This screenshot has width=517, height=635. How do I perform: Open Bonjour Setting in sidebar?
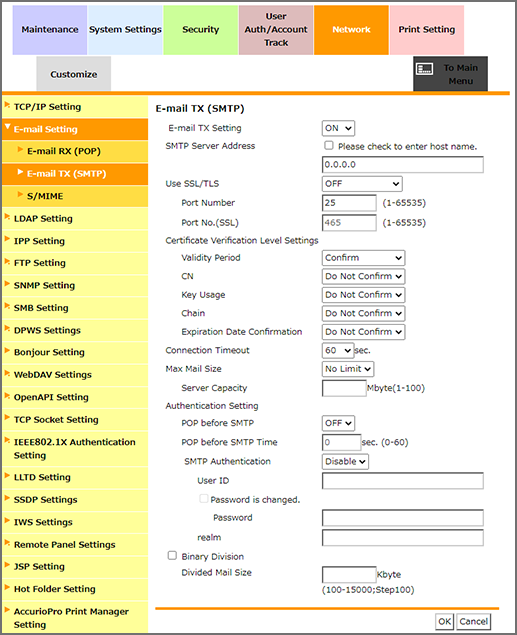point(75,352)
